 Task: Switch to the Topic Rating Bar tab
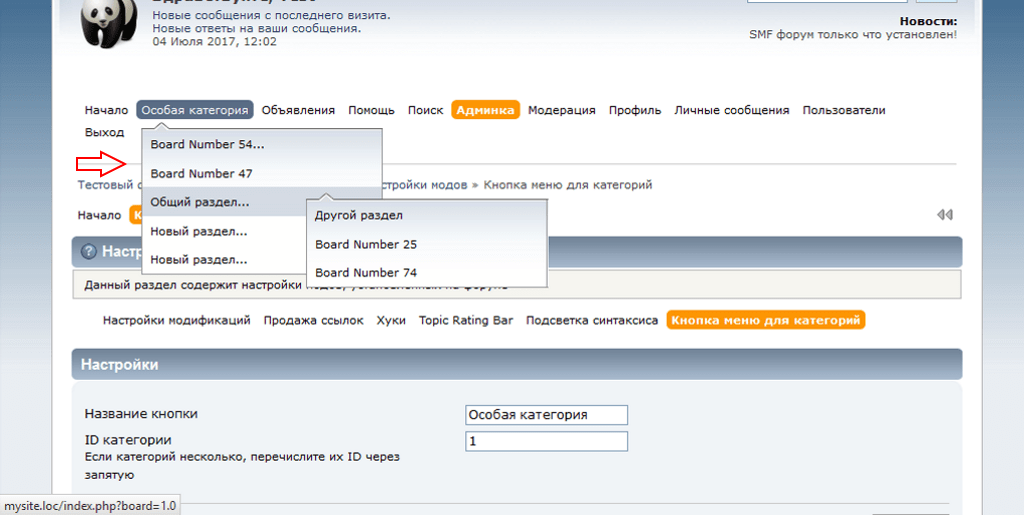pyautogui.click(x=465, y=321)
